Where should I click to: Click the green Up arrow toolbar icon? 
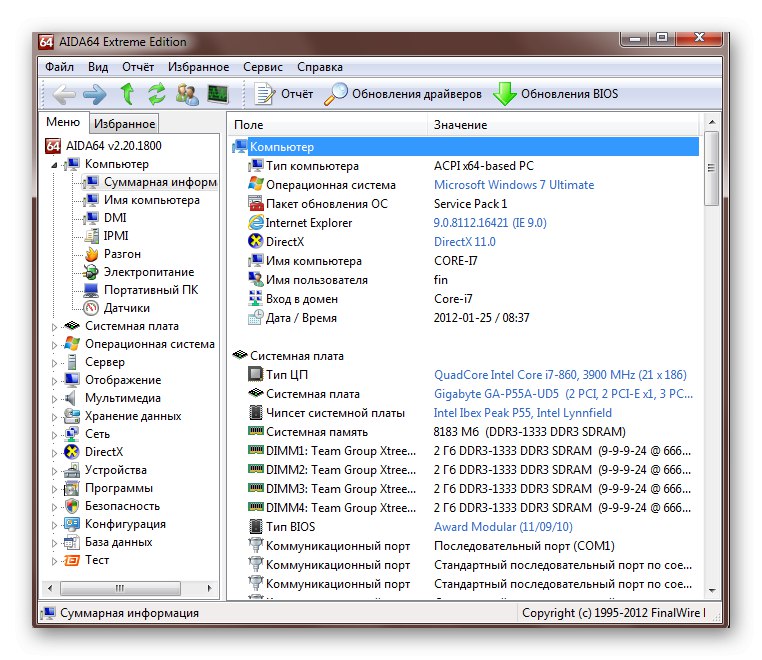tap(127, 94)
